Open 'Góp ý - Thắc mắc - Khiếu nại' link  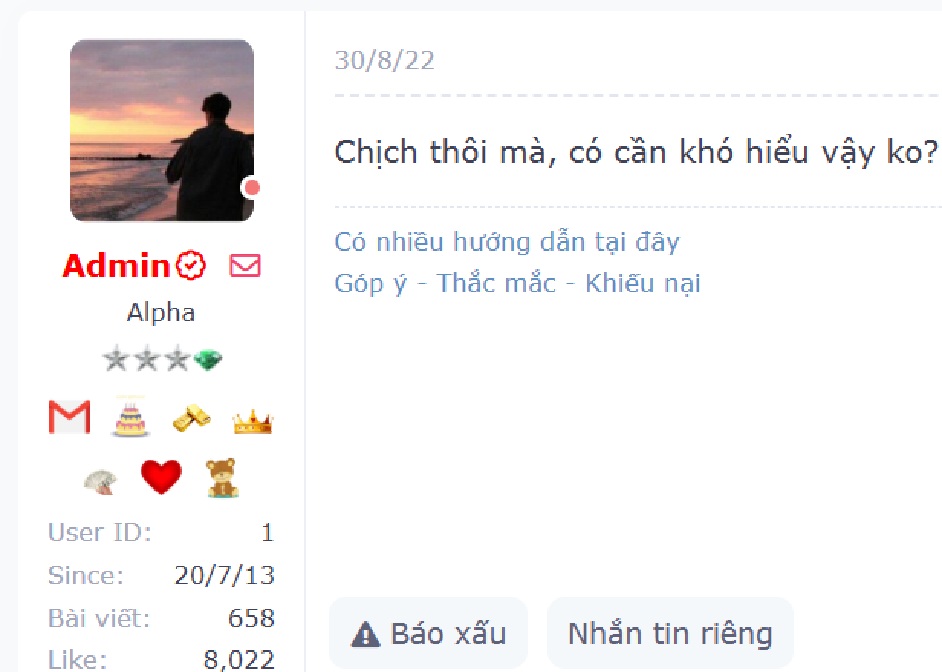pos(517,283)
